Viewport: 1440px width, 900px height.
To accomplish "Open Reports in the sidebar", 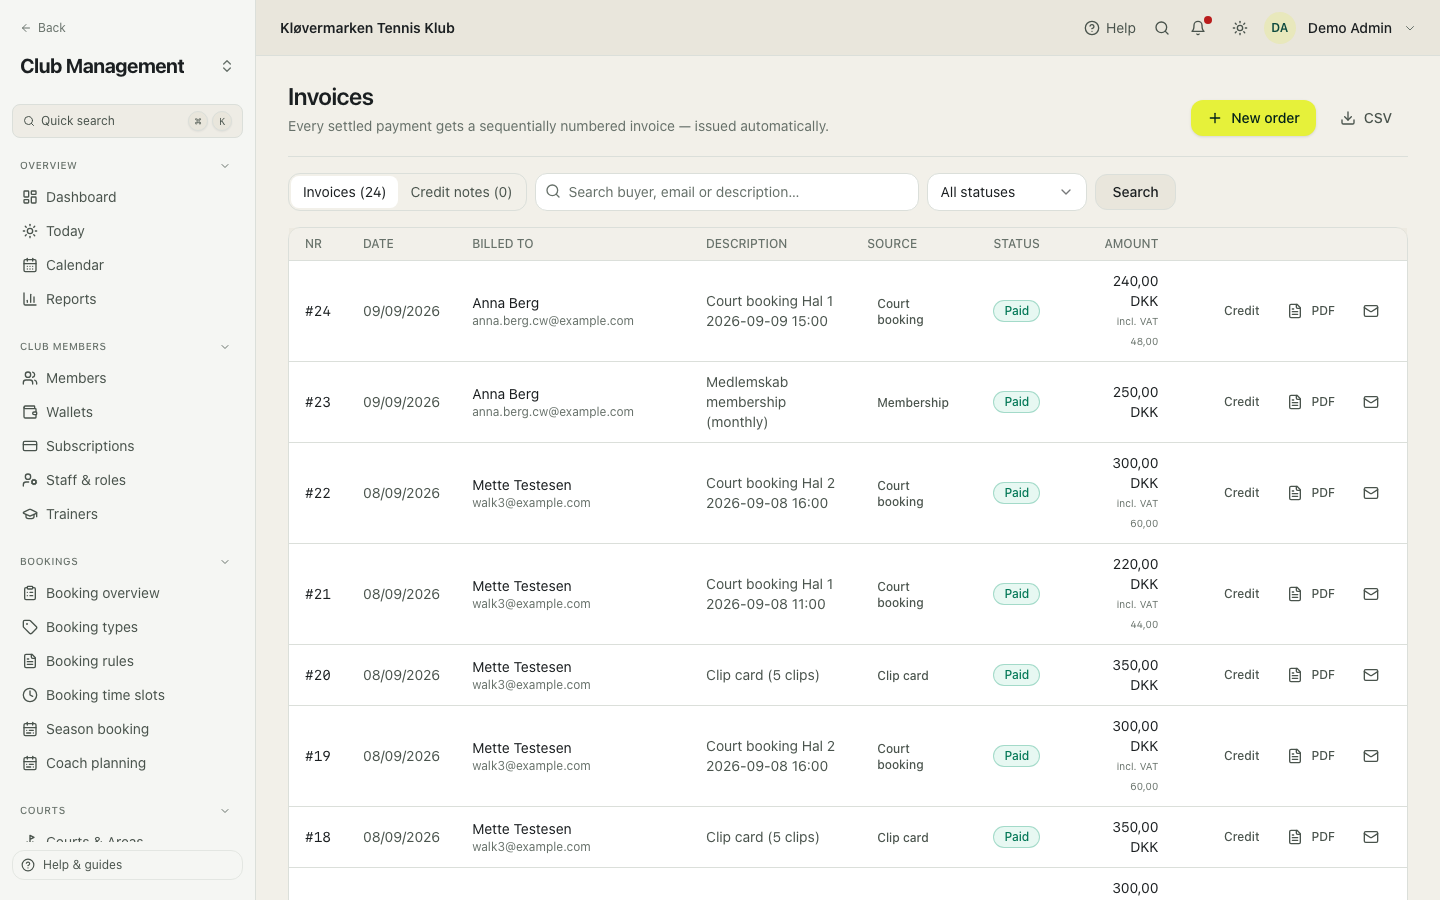I will point(127,299).
